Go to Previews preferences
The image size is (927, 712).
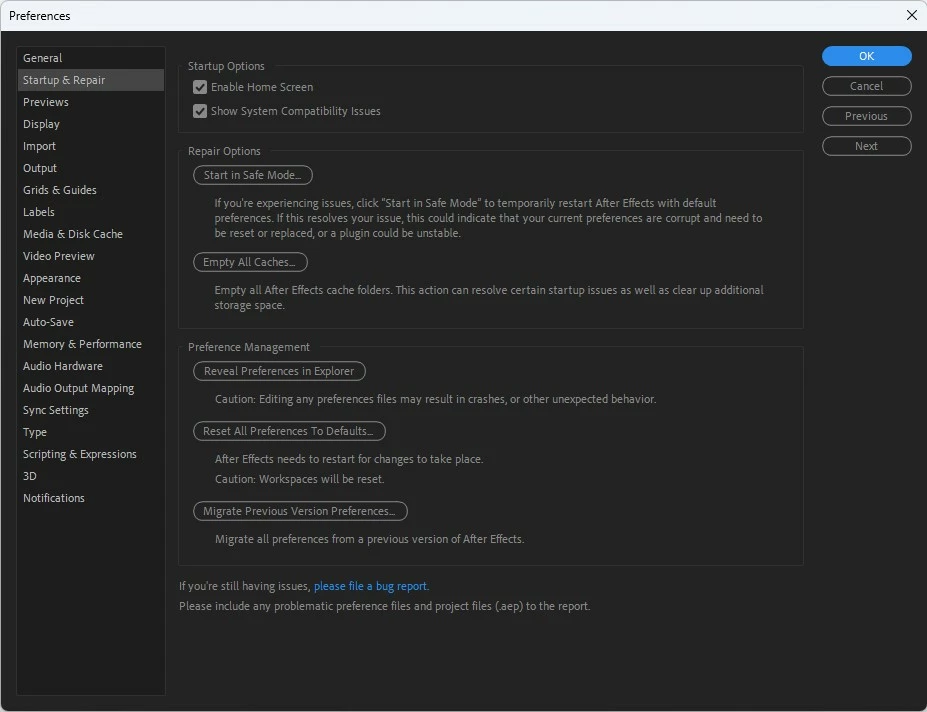click(x=90, y=102)
